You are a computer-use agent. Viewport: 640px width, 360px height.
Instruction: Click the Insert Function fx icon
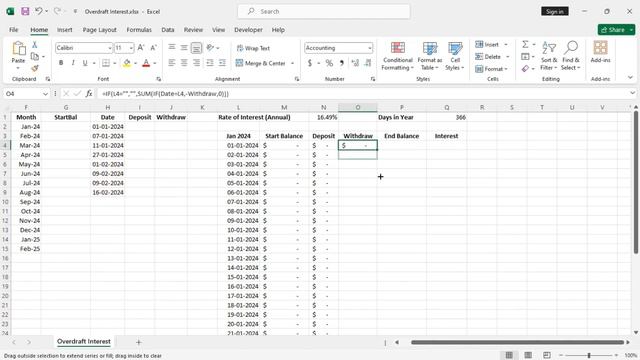[89, 93]
